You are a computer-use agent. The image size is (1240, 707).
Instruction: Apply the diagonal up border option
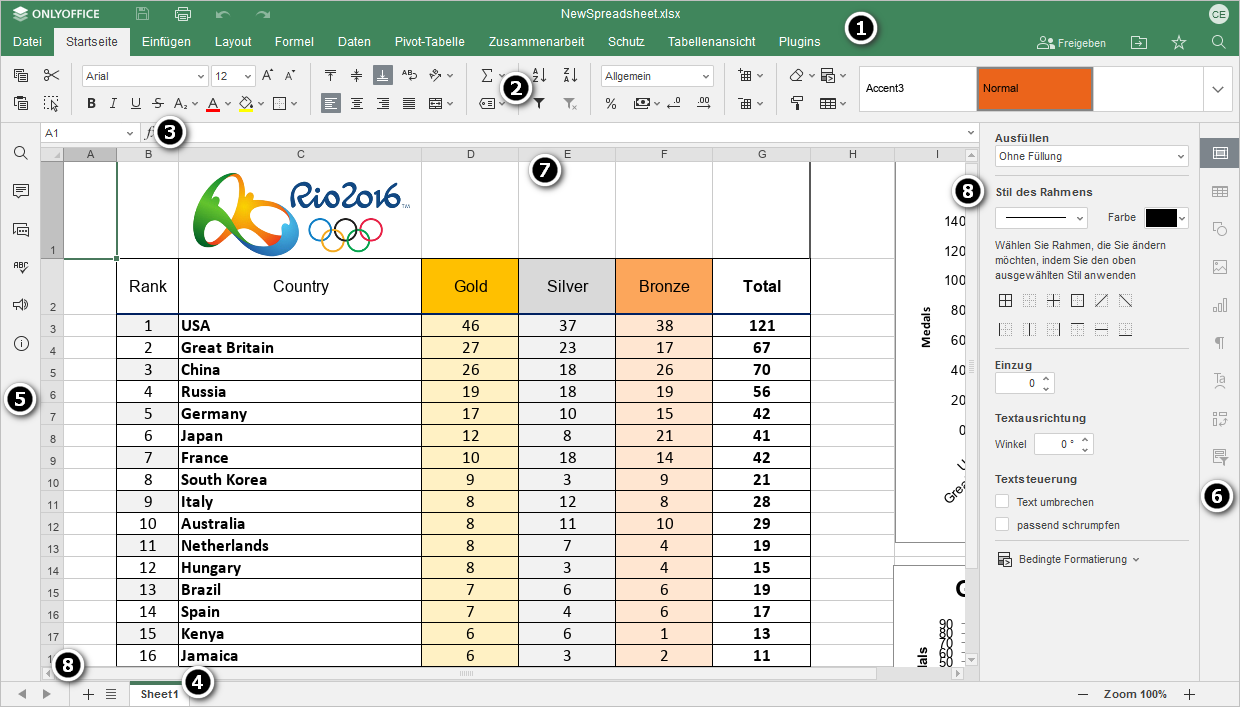[x=1101, y=301]
